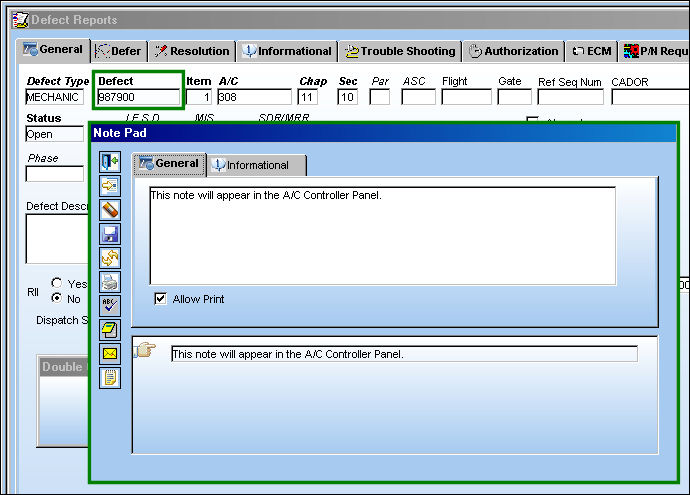Select the RII No radio button
The width and height of the screenshot is (690, 495).
pyautogui.click(x=56, y=298)
